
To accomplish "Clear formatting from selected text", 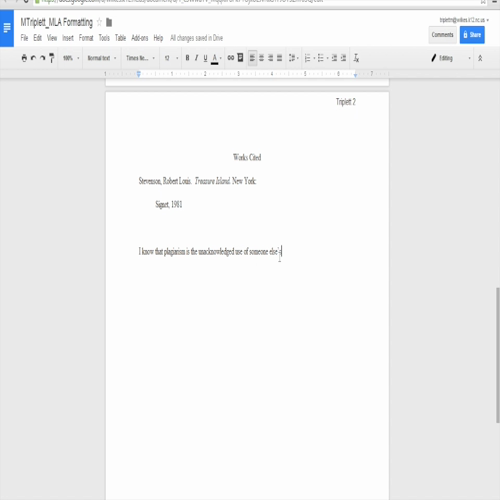I will [356, 58].
